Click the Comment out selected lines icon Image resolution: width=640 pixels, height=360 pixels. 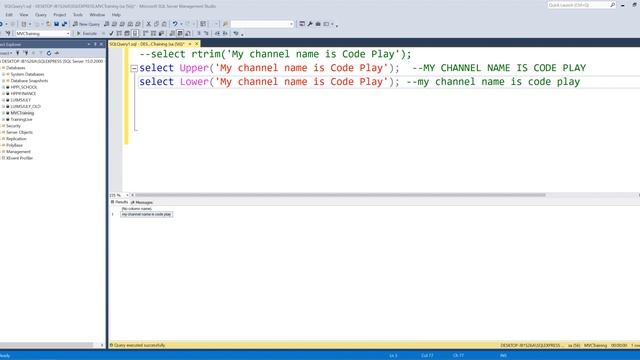coord(199,33)
